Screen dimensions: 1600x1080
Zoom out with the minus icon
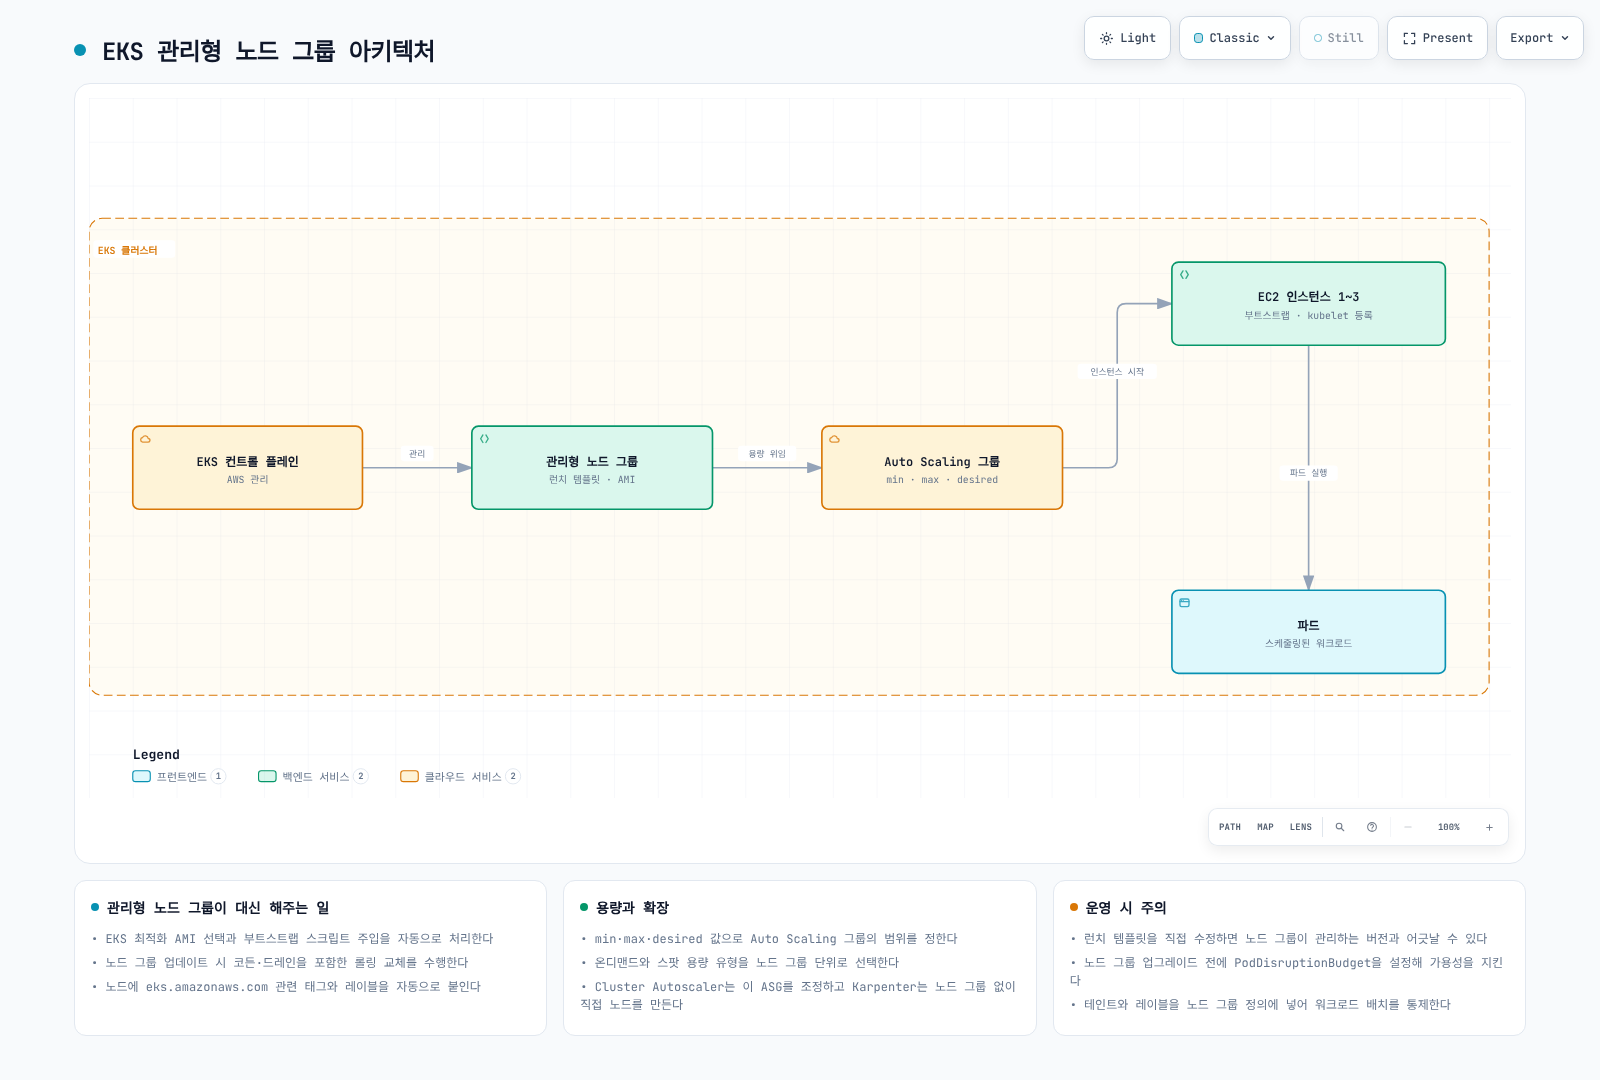[x=1408, y=827]
